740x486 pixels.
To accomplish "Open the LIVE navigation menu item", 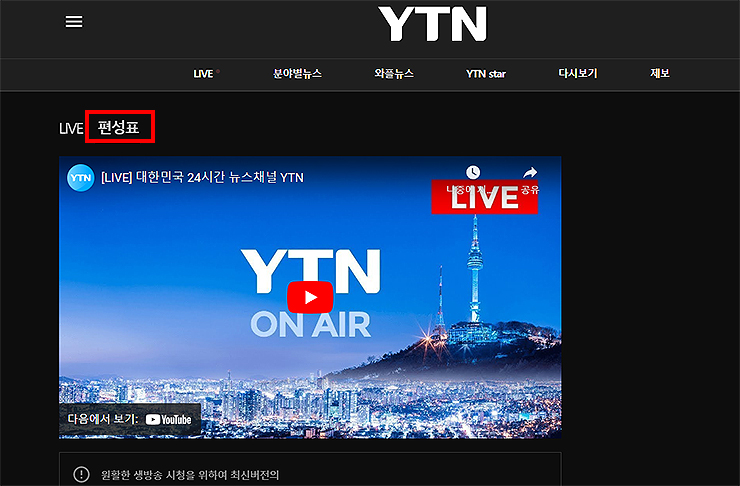I will point(203,74).
